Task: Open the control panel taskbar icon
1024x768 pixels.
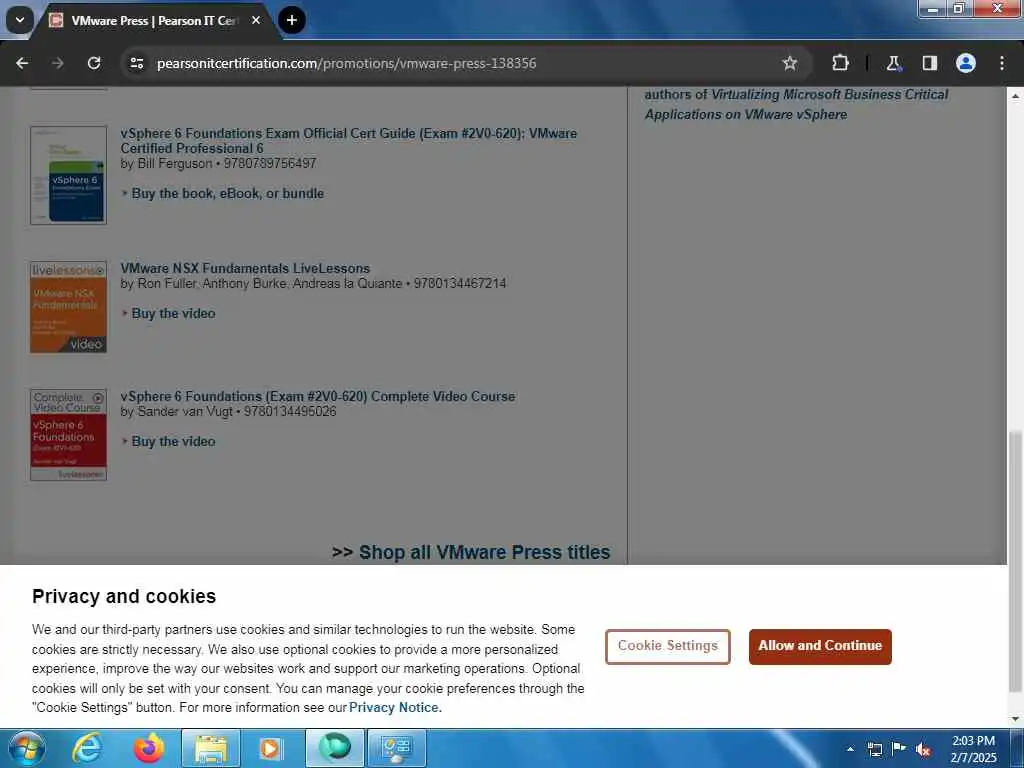Action: 397,748
